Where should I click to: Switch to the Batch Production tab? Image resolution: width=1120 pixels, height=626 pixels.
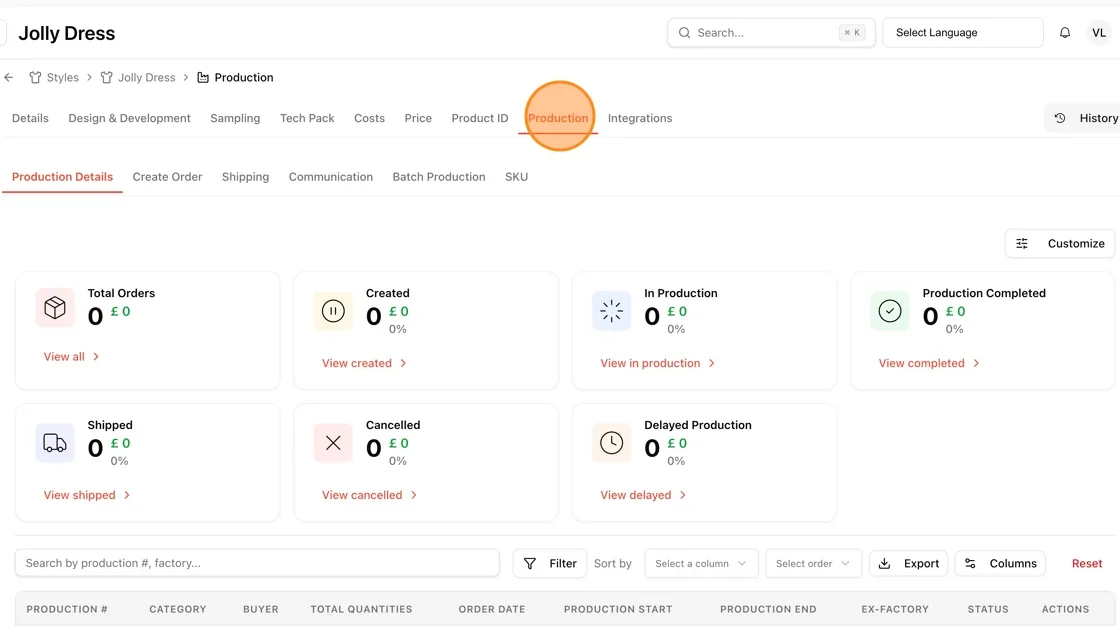(x=439, y=177)
